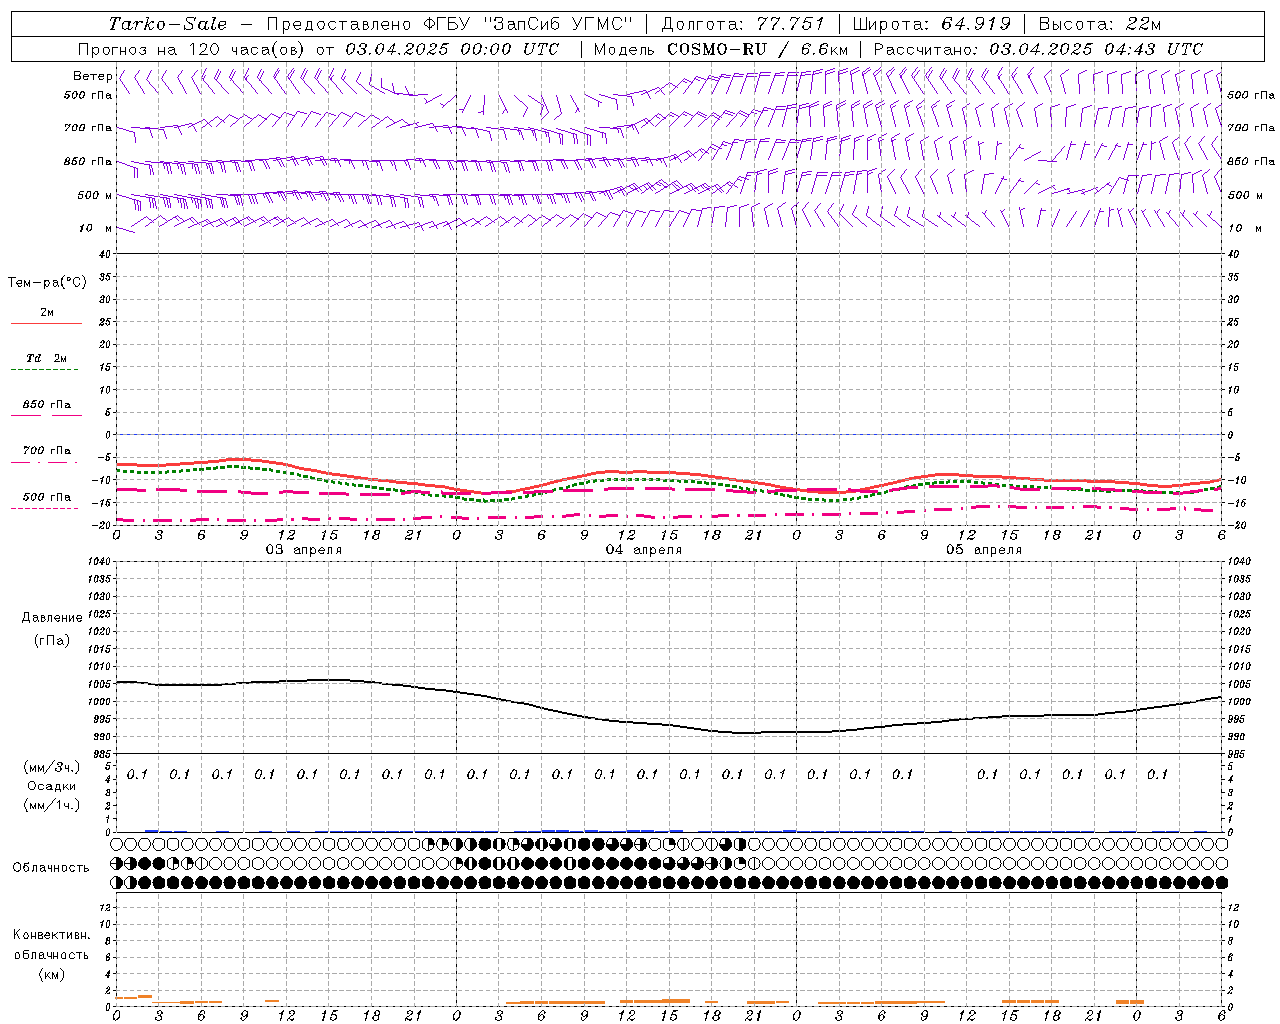Click the (мм/3ч.) precipitation unit label
The image size is (1280, 1024).
point(52,767)
